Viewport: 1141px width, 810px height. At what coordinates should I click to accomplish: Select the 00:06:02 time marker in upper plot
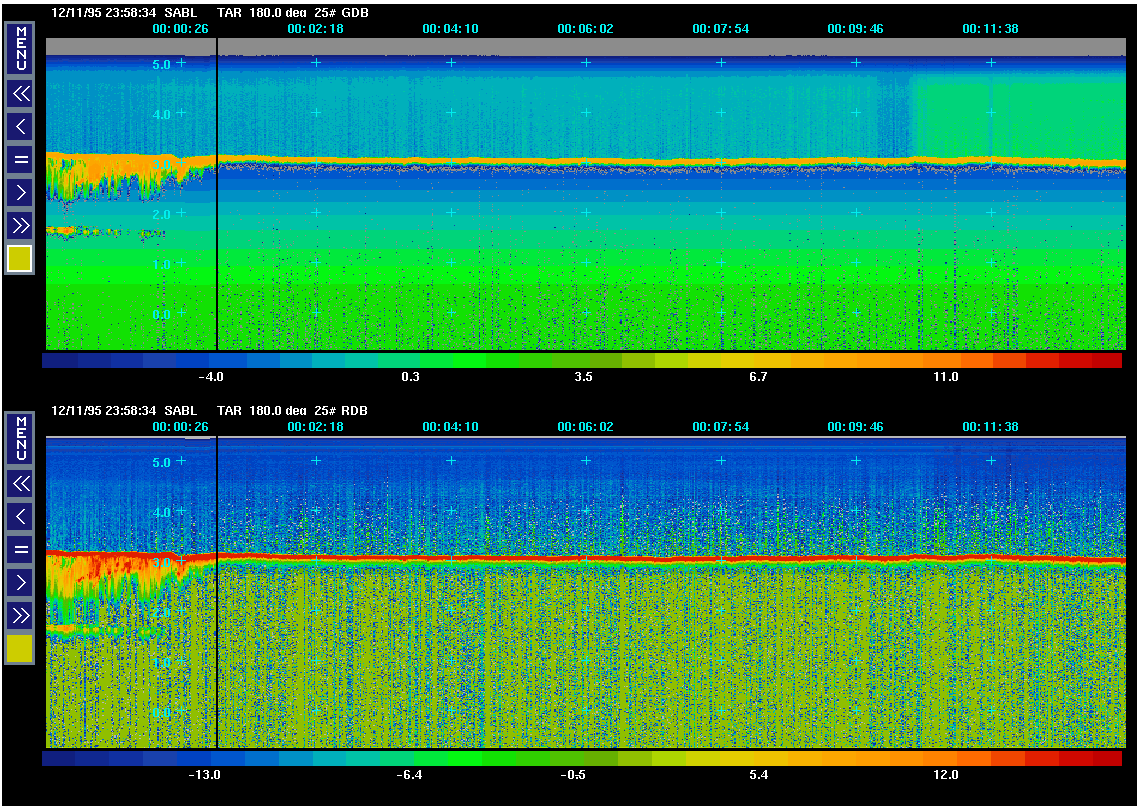coord(585,29)
